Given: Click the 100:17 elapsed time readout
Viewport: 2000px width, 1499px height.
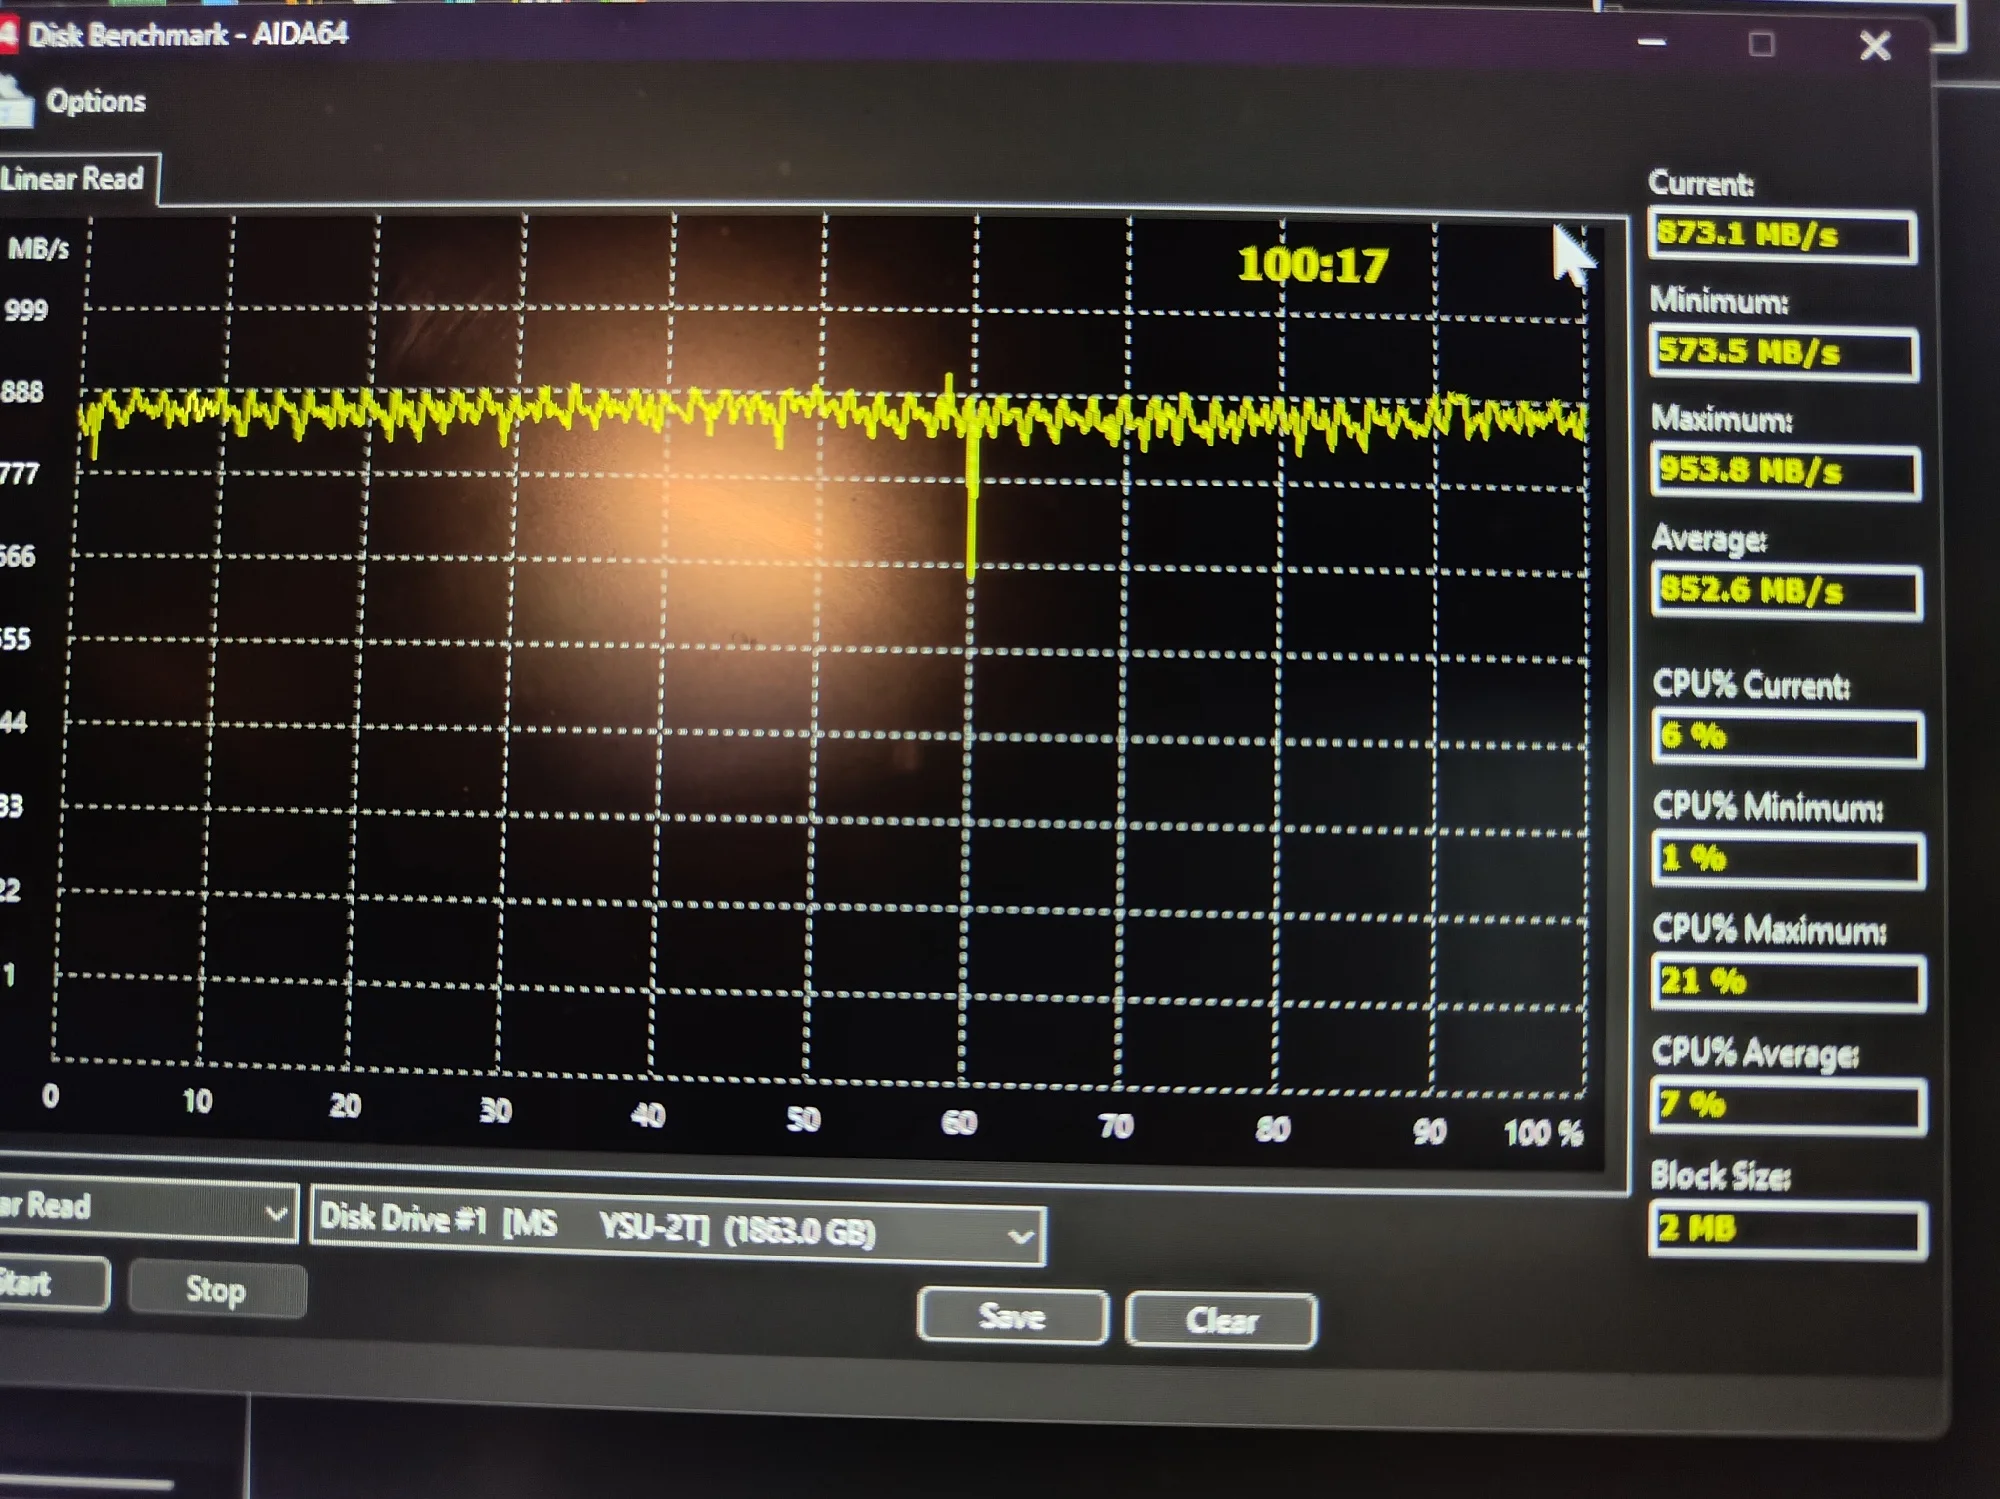Looking at the screenshot, I should (1312, 266).
